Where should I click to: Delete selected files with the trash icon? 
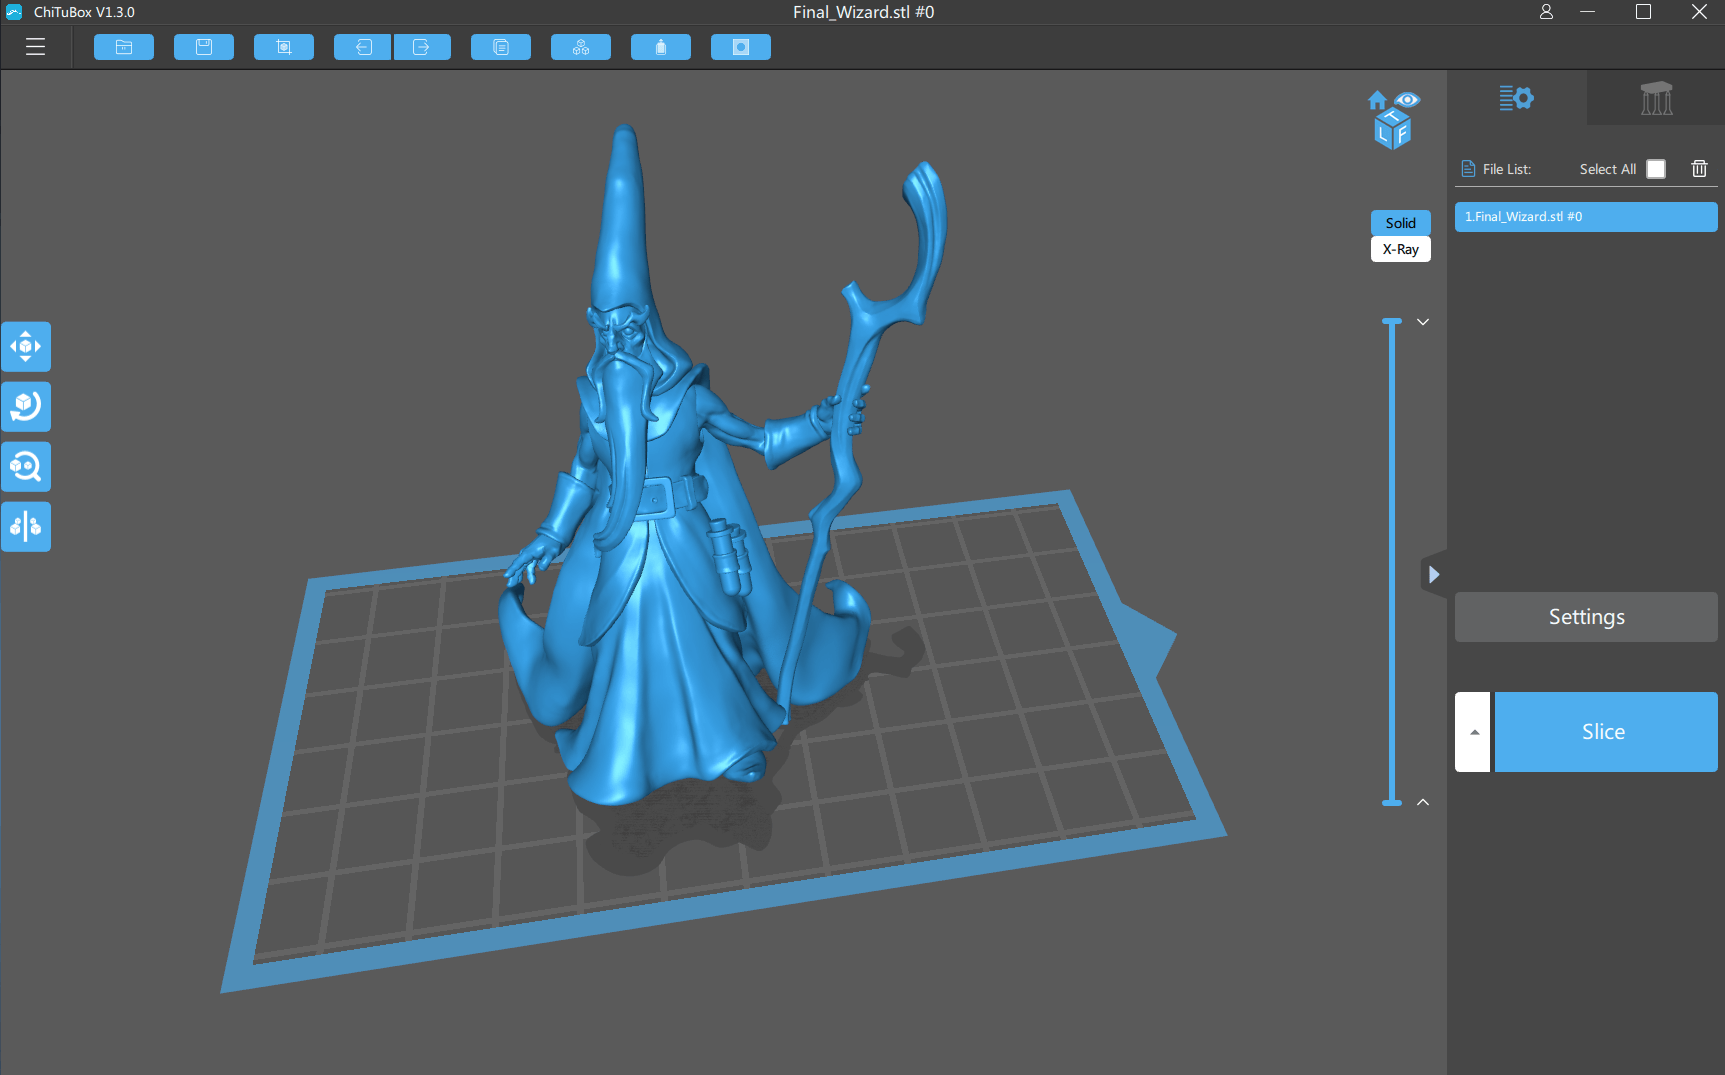tap(1698, 168)
